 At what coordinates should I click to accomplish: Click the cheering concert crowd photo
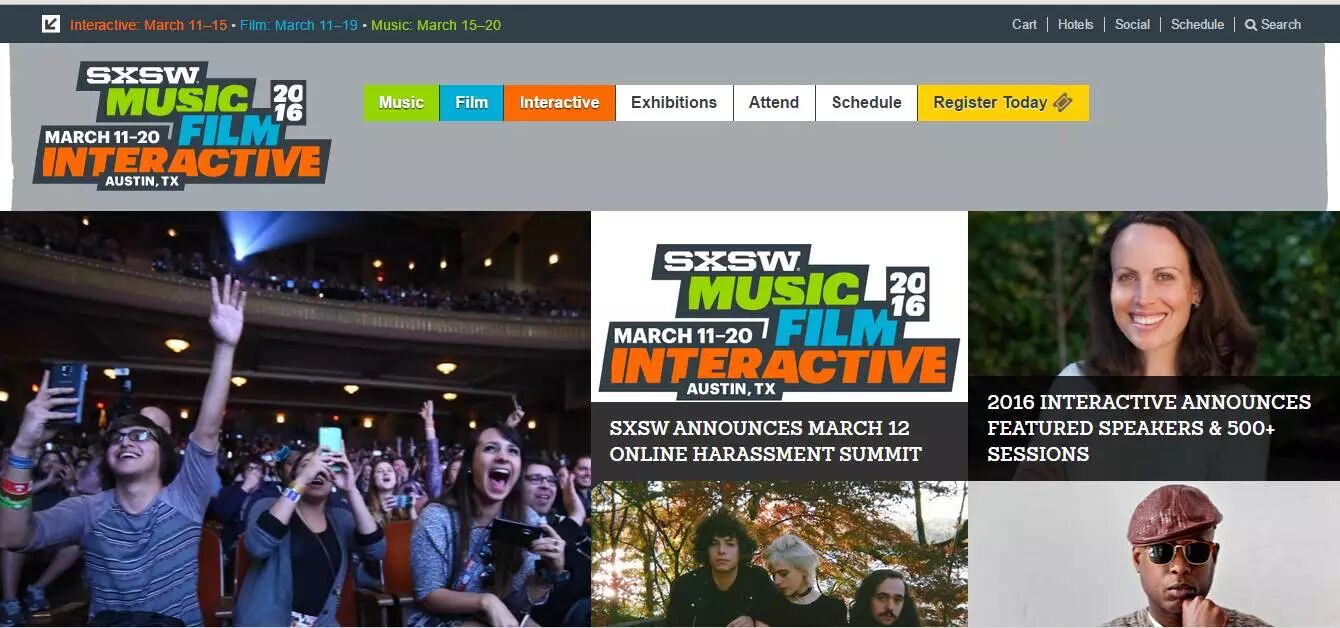[x=295, y=419]
